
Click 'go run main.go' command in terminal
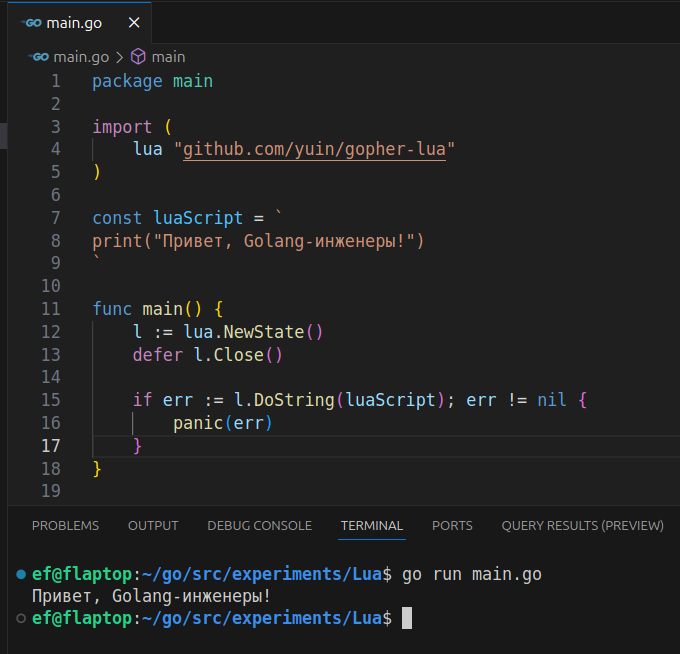point(472,574)
